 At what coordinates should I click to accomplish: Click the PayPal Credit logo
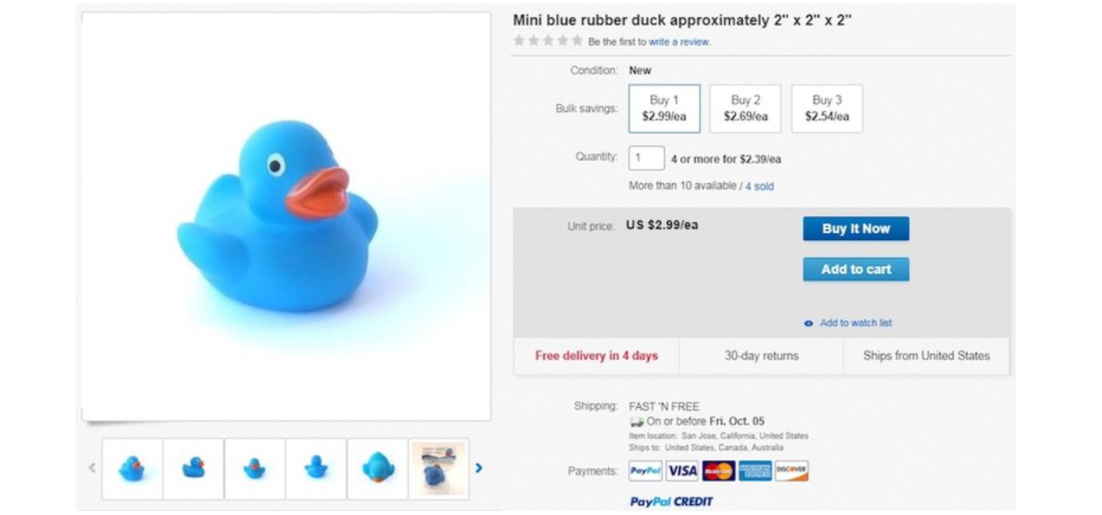pos(671,502)
